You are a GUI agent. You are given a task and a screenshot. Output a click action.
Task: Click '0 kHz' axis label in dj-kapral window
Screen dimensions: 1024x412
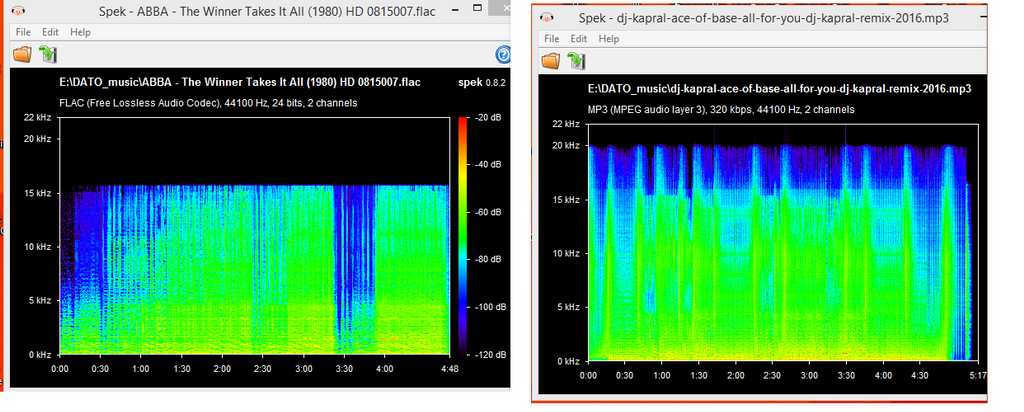point(569,361)
